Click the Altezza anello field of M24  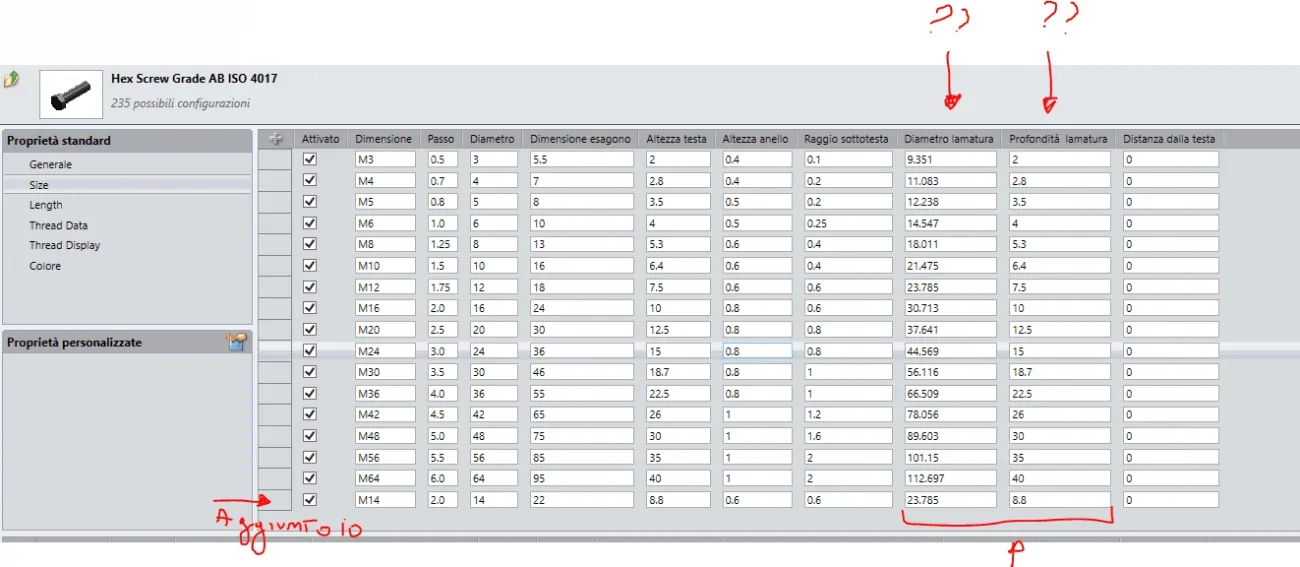tap(757, 351)
